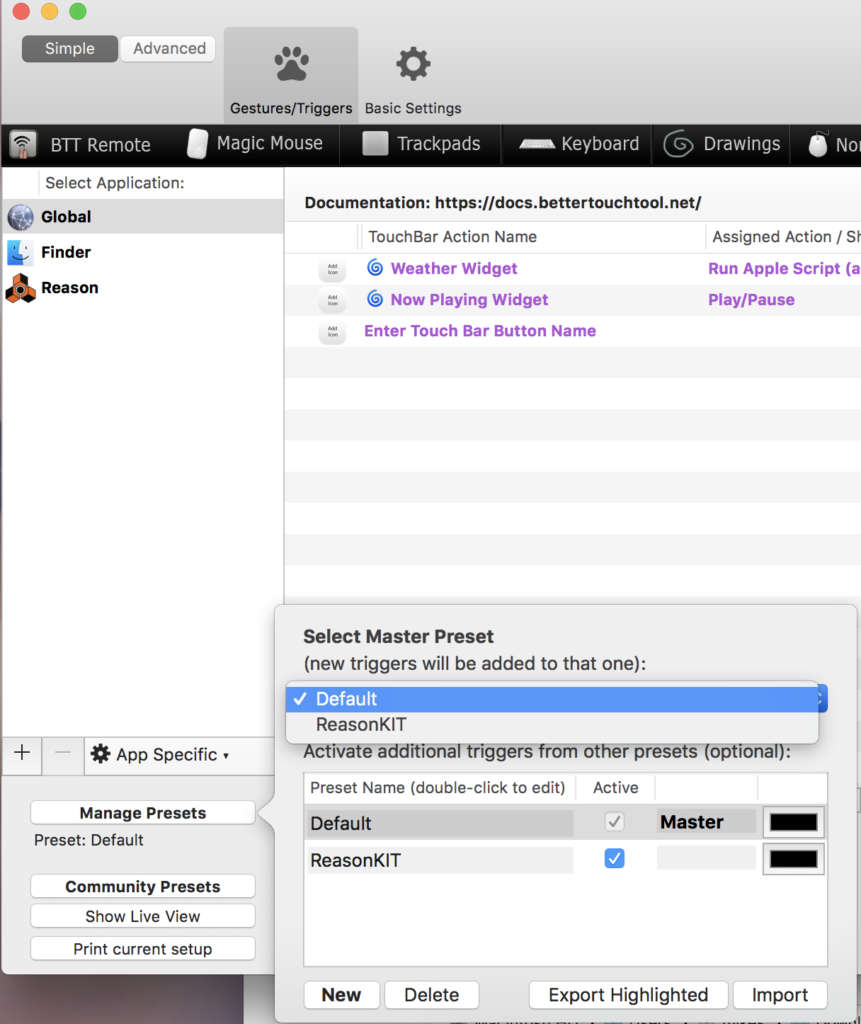Remove application with minus button

tap(63, 754)
